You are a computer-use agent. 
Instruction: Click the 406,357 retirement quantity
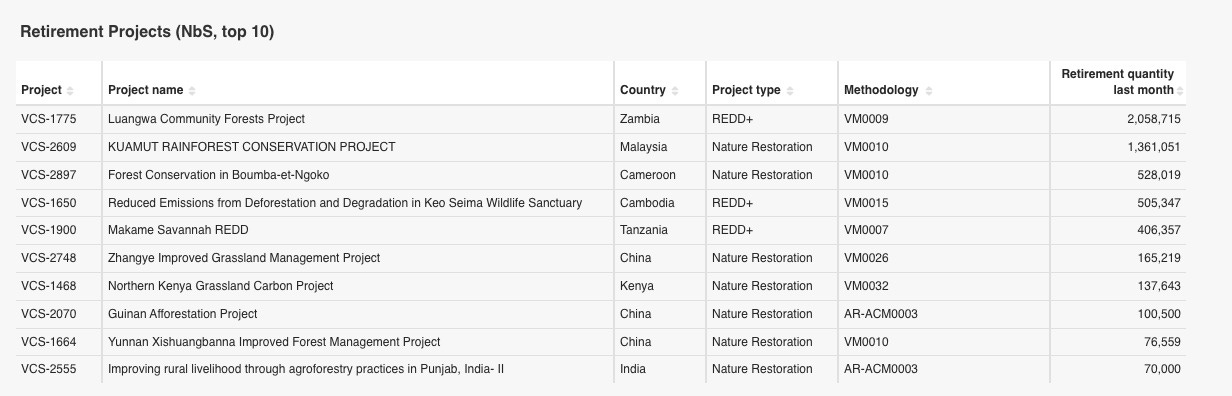point(1160,230)
